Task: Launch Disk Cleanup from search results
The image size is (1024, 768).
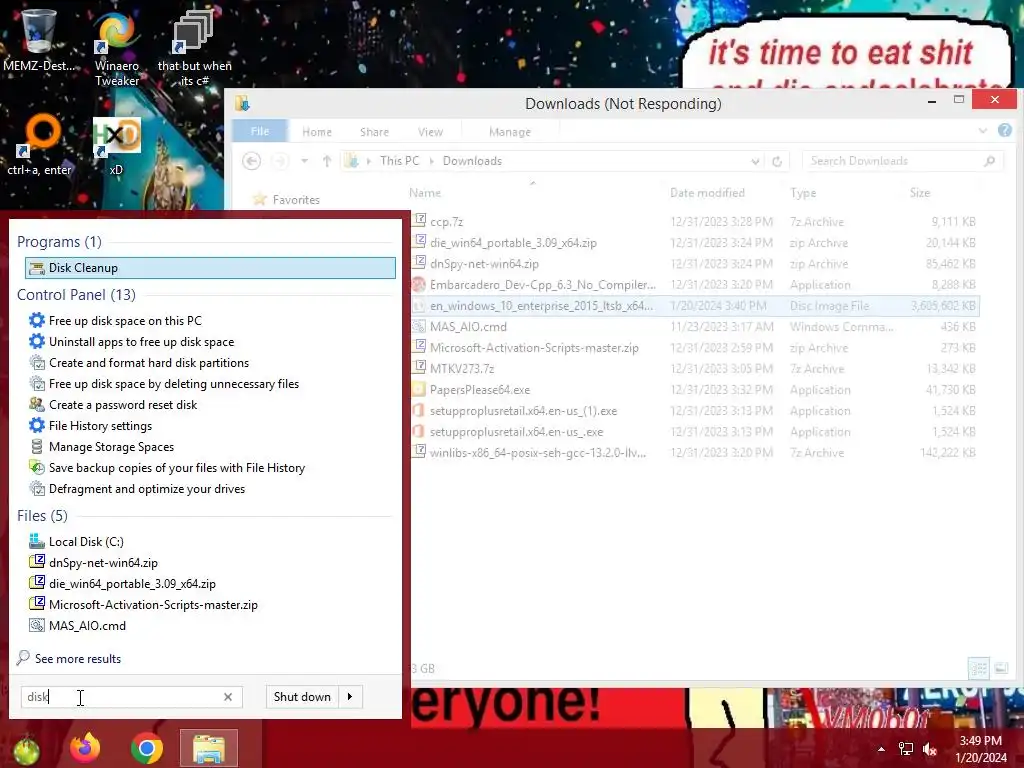Action: [x=210, y=268]
